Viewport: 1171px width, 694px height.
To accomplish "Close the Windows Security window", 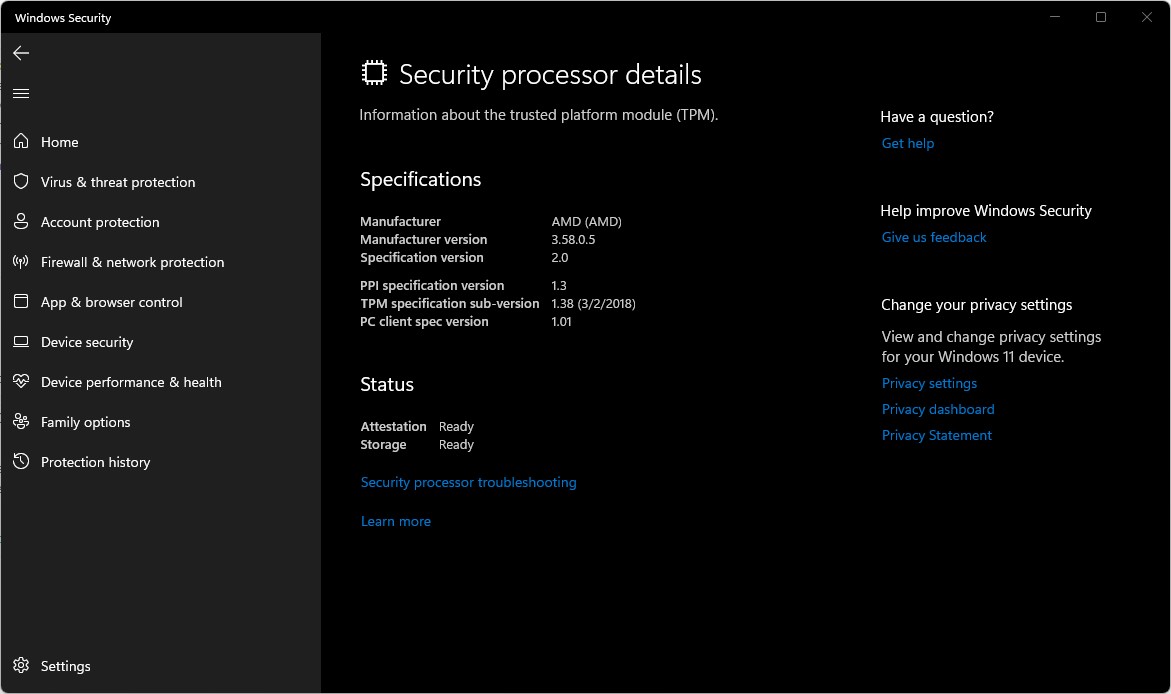I will point(1146,17).
